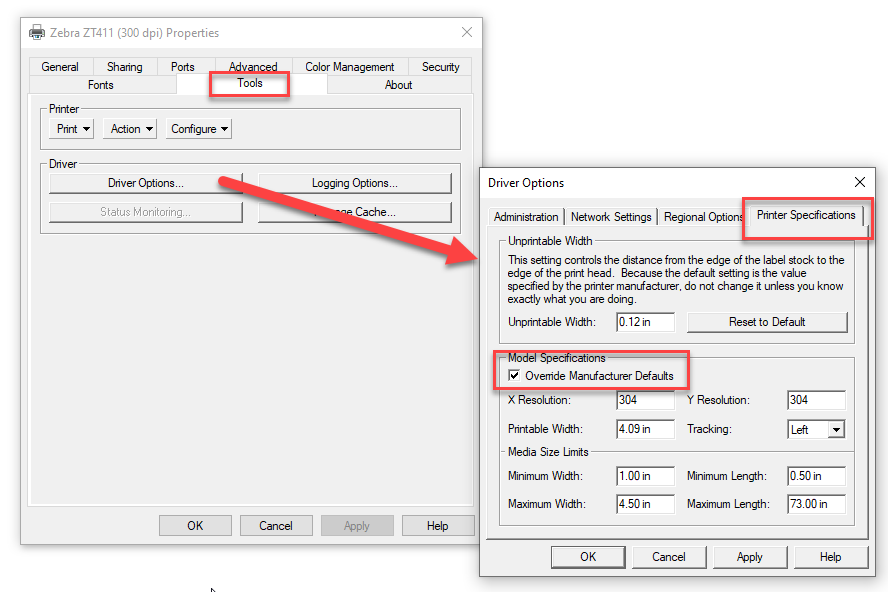Image resolution: width=888 pixels, height=592 pixels.
Task: Click OK in the Properties window
Action: (195, 526)
